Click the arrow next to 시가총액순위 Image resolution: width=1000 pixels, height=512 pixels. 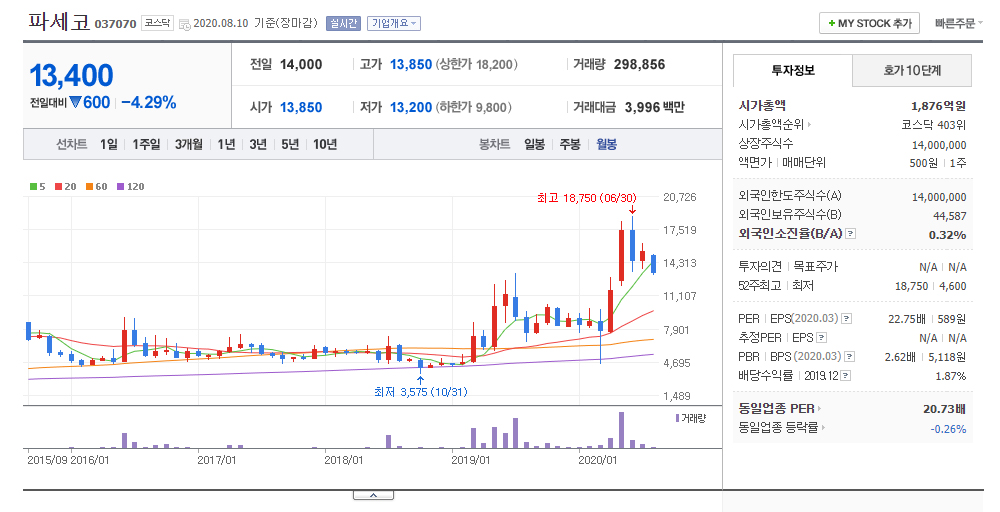810,125
